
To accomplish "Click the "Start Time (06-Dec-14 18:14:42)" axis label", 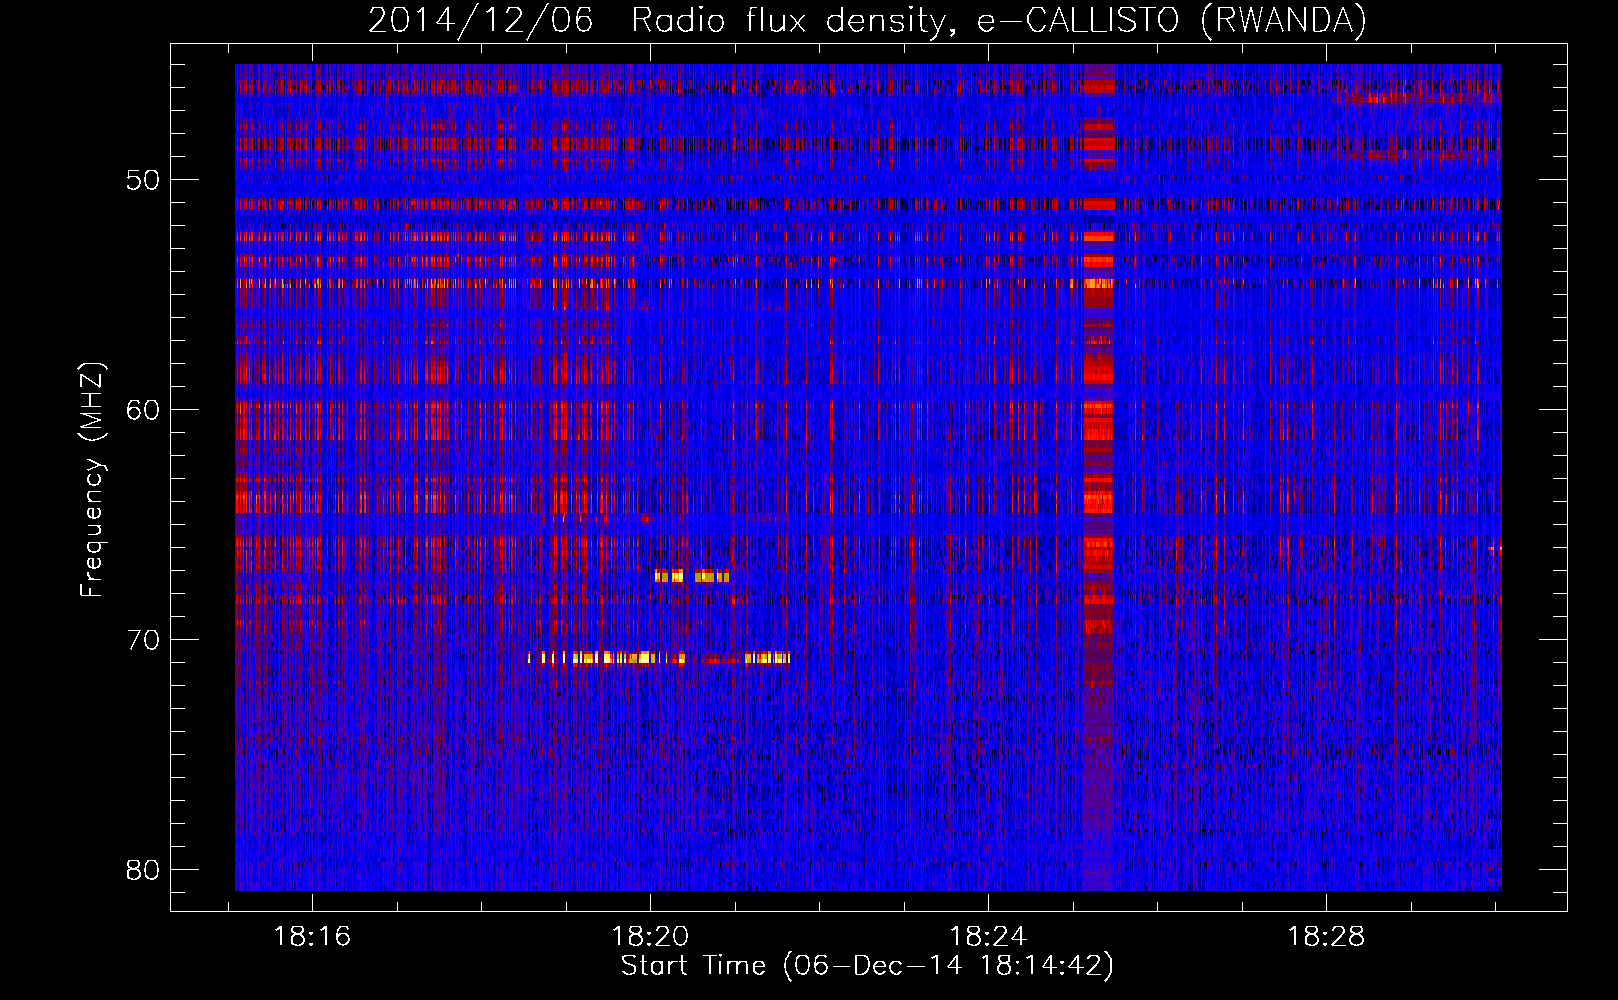I will point(867,966).
